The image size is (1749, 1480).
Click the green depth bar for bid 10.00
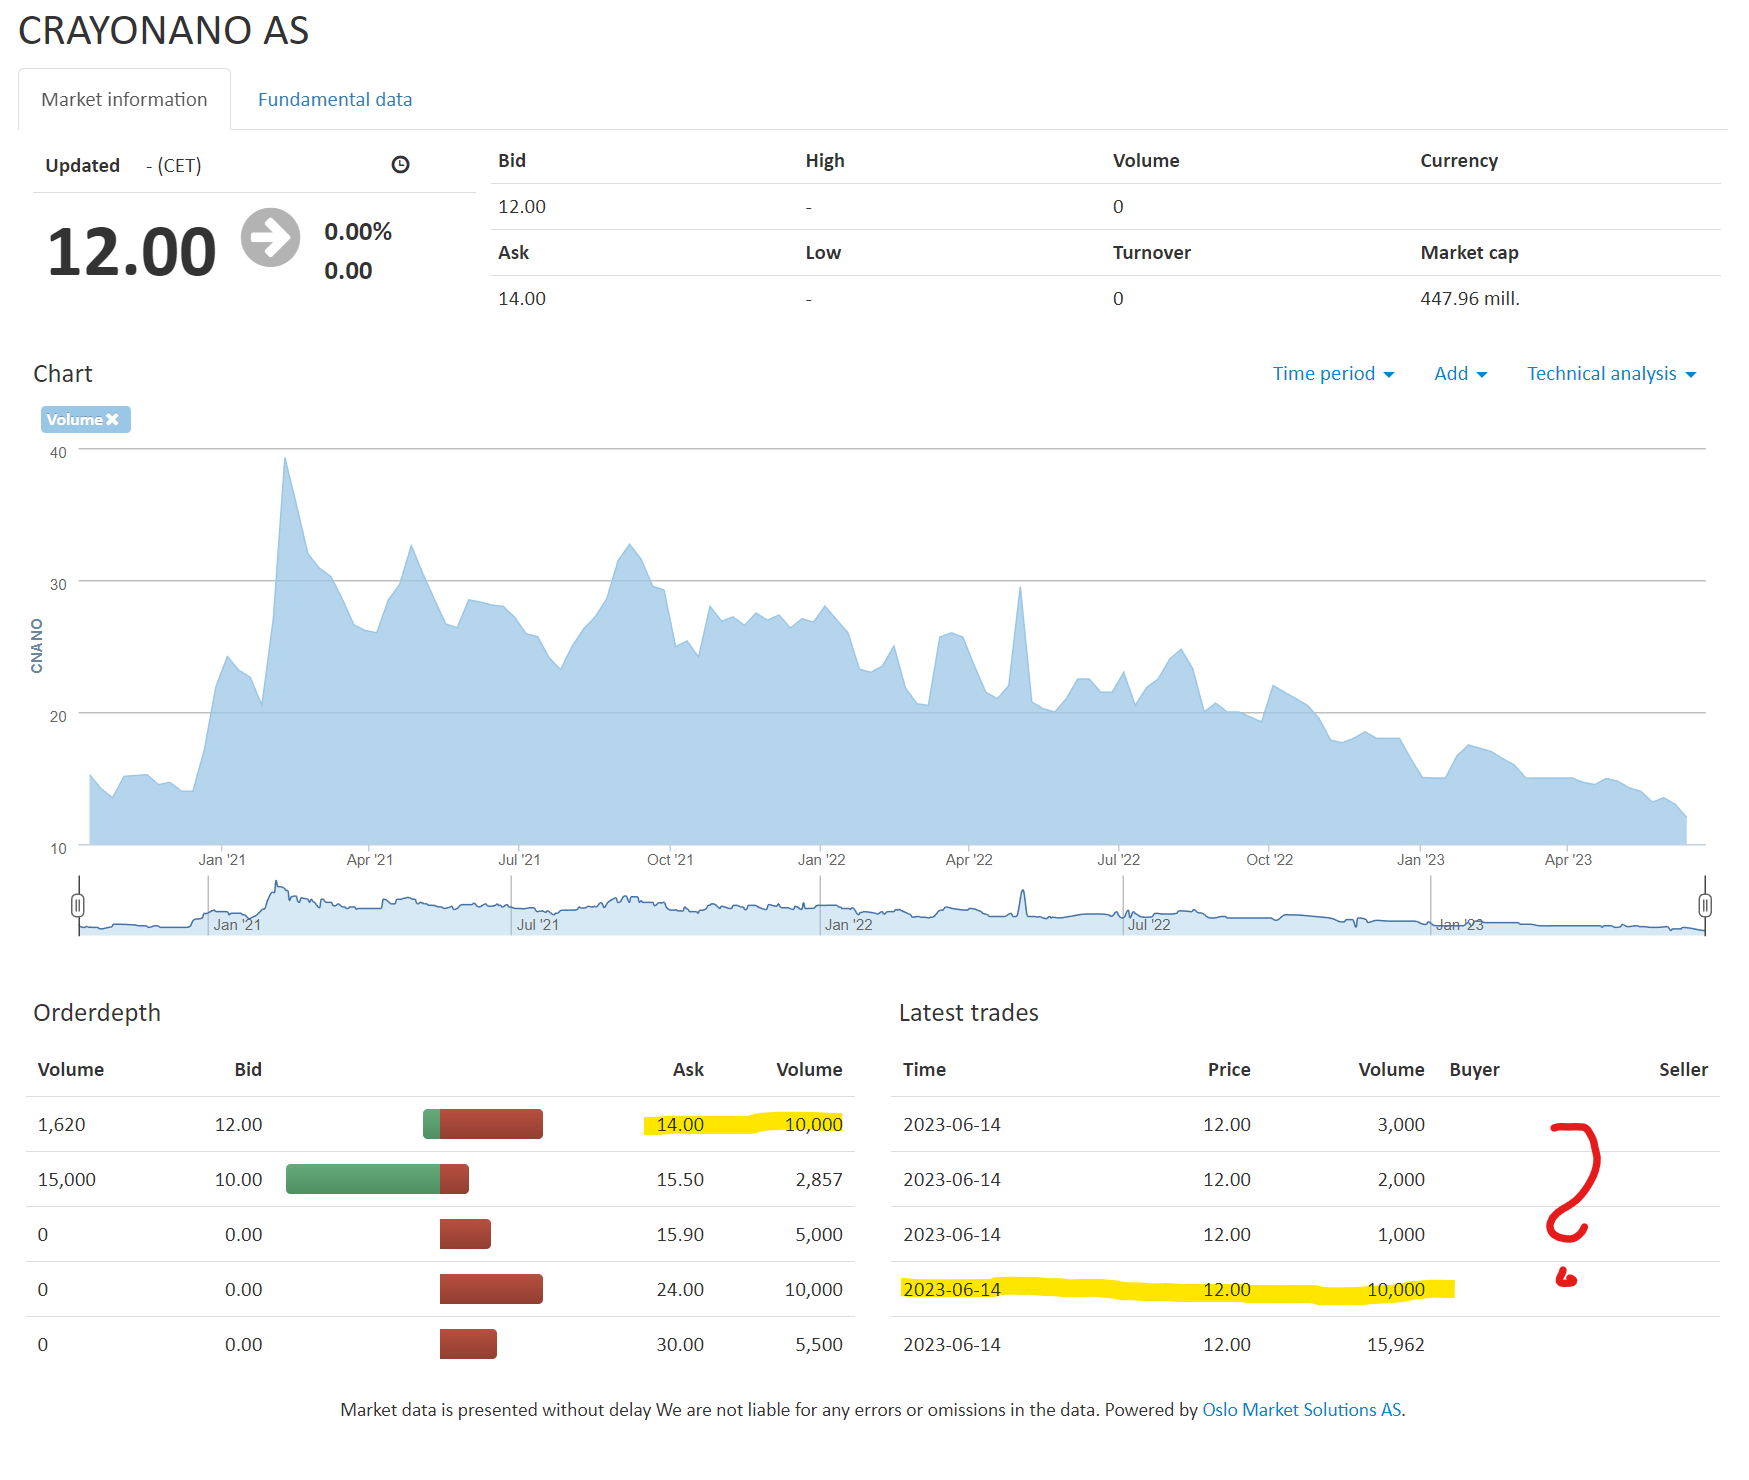tap(363, 1179)
